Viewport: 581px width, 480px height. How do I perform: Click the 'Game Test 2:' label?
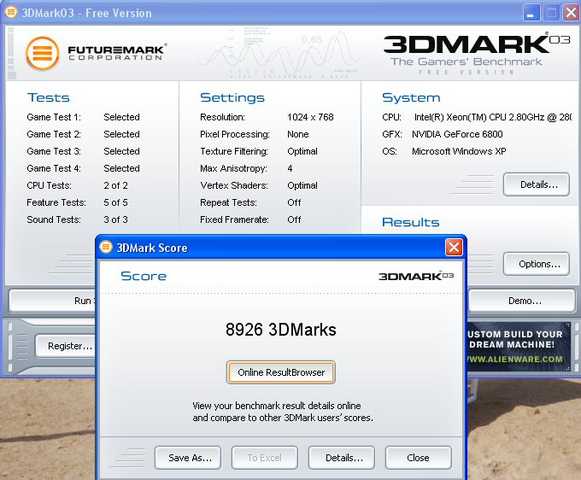coord(54,134)
